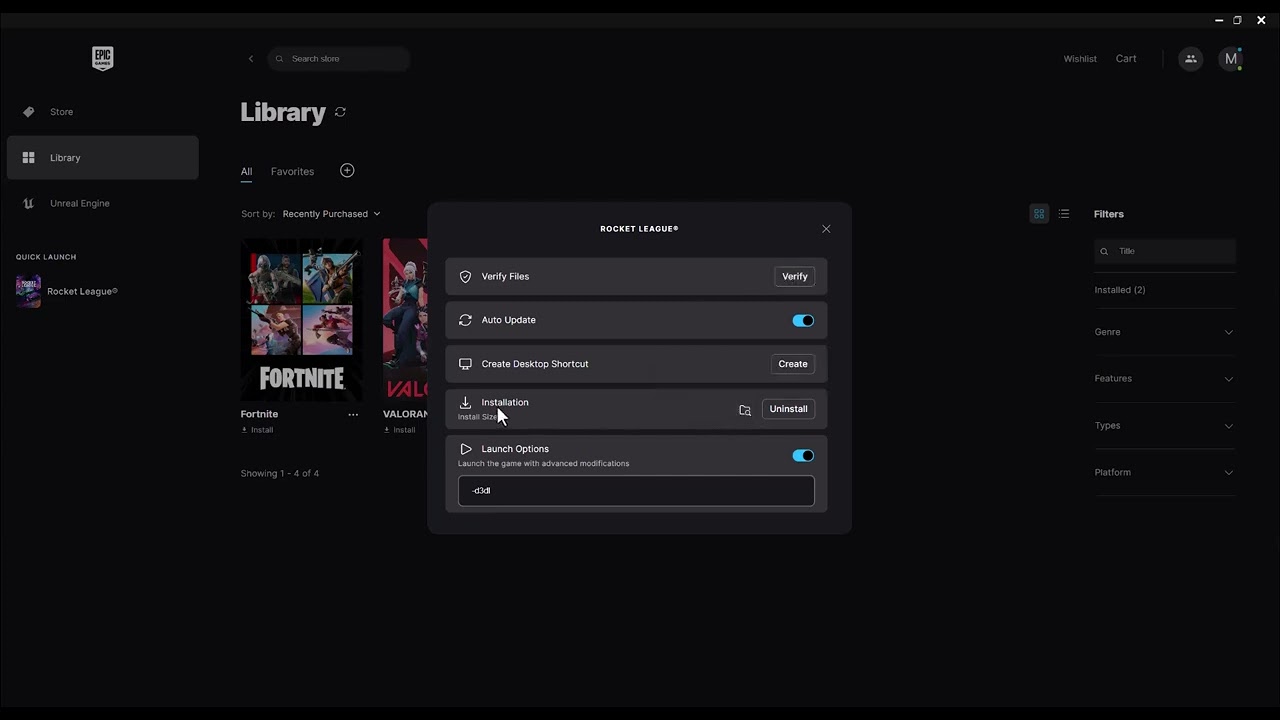Disable the Launch Options switch
1280x720 pixels.
coord(803,456)
